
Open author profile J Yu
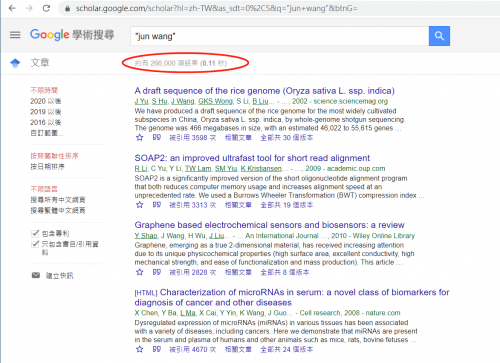[141, 101]
